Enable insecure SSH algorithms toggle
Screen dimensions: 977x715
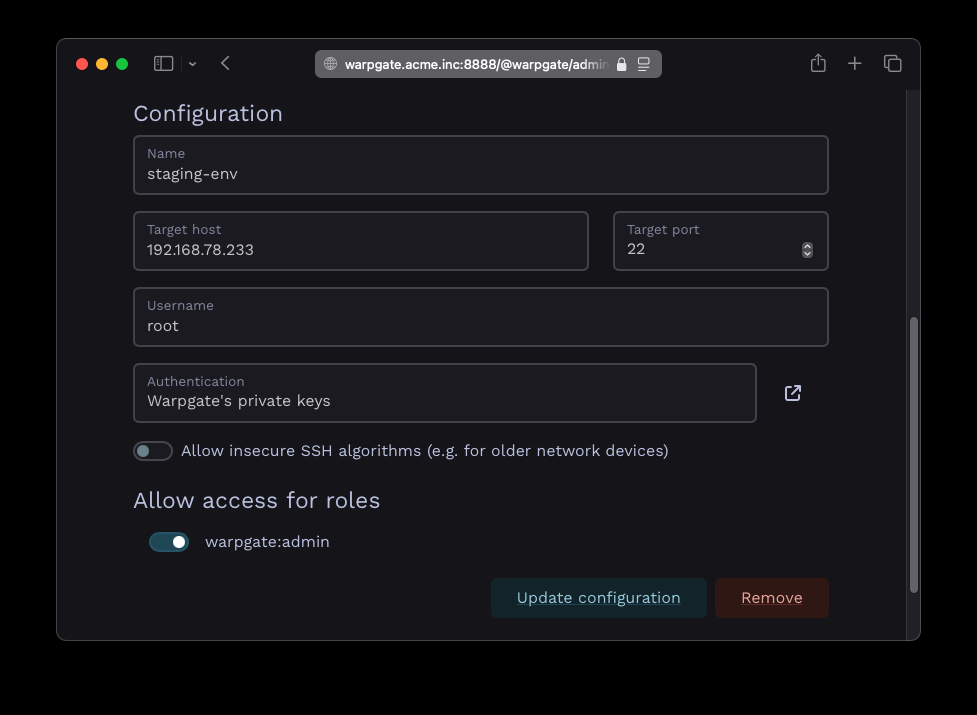click(x=153, y=451)
